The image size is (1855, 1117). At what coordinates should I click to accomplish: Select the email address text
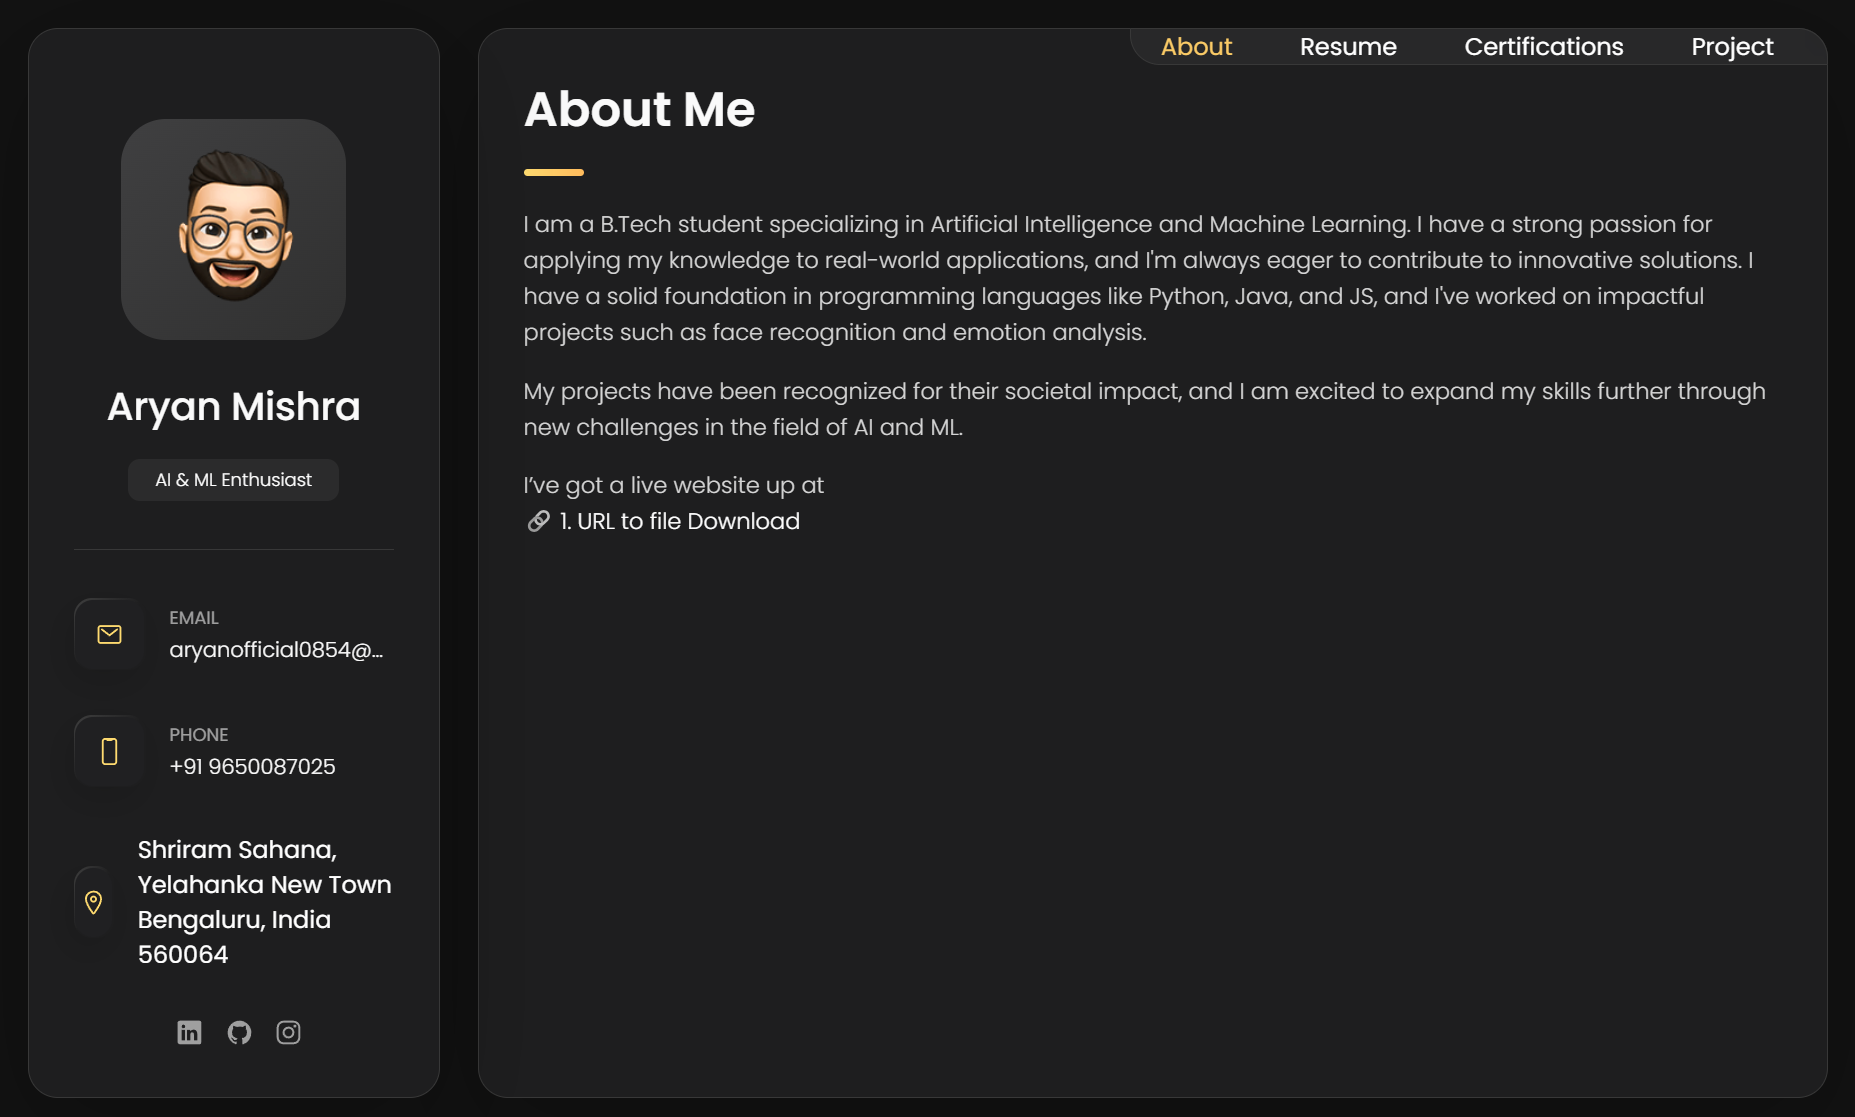click(x=277, y=649)
